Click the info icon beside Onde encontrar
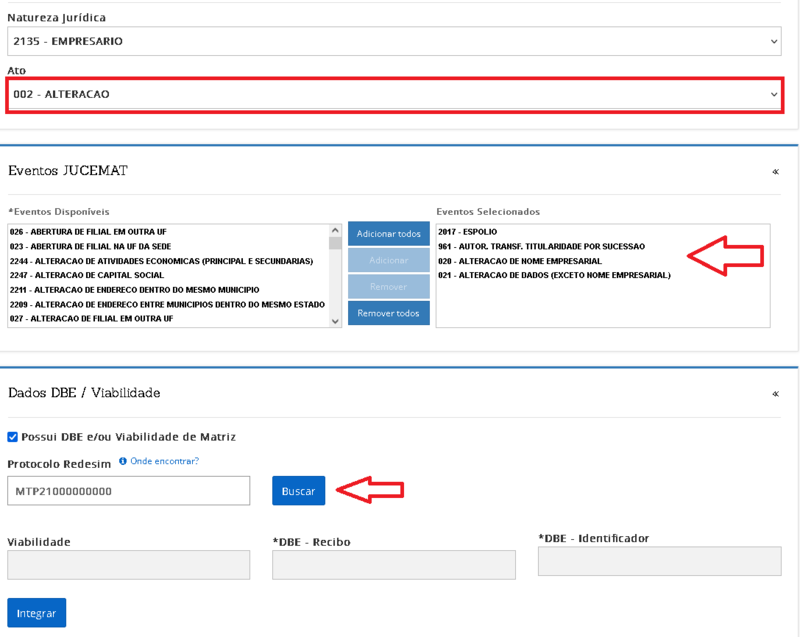Viewport: 800px width, 637px height. [x=123, y=461]
